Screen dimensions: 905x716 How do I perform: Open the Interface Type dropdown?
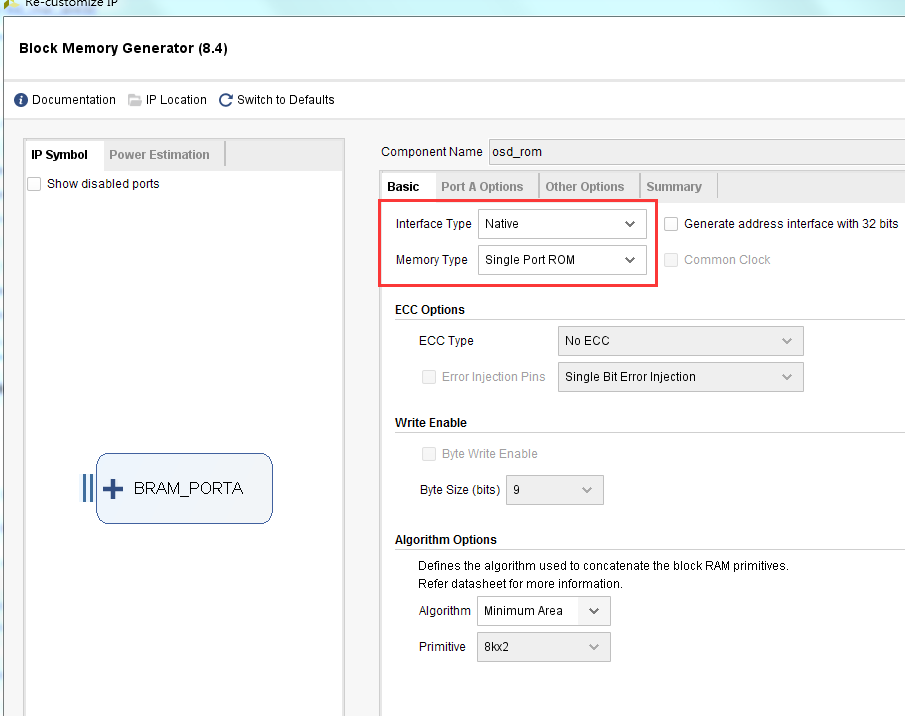[562, 224]
